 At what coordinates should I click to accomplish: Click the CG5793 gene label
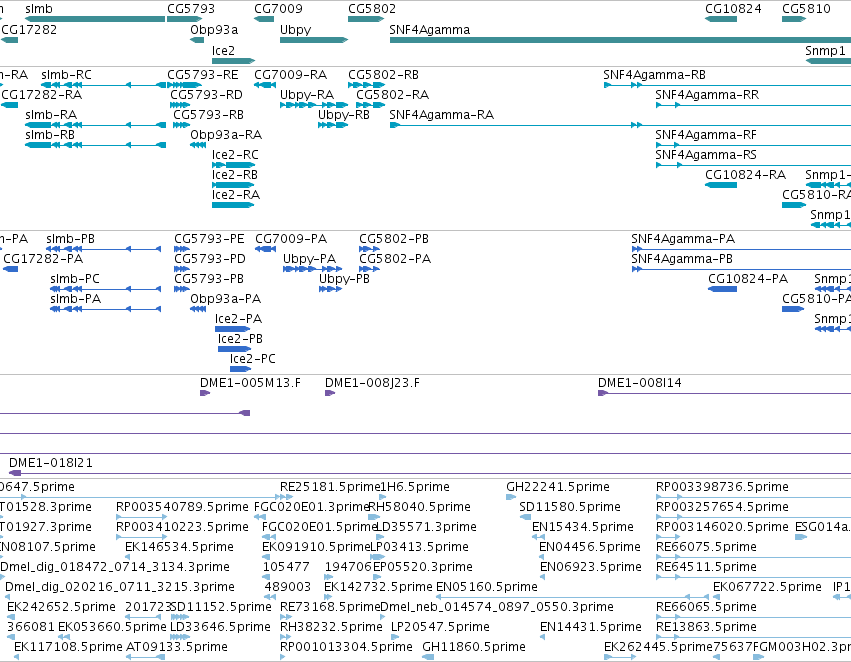pos(191,9)
